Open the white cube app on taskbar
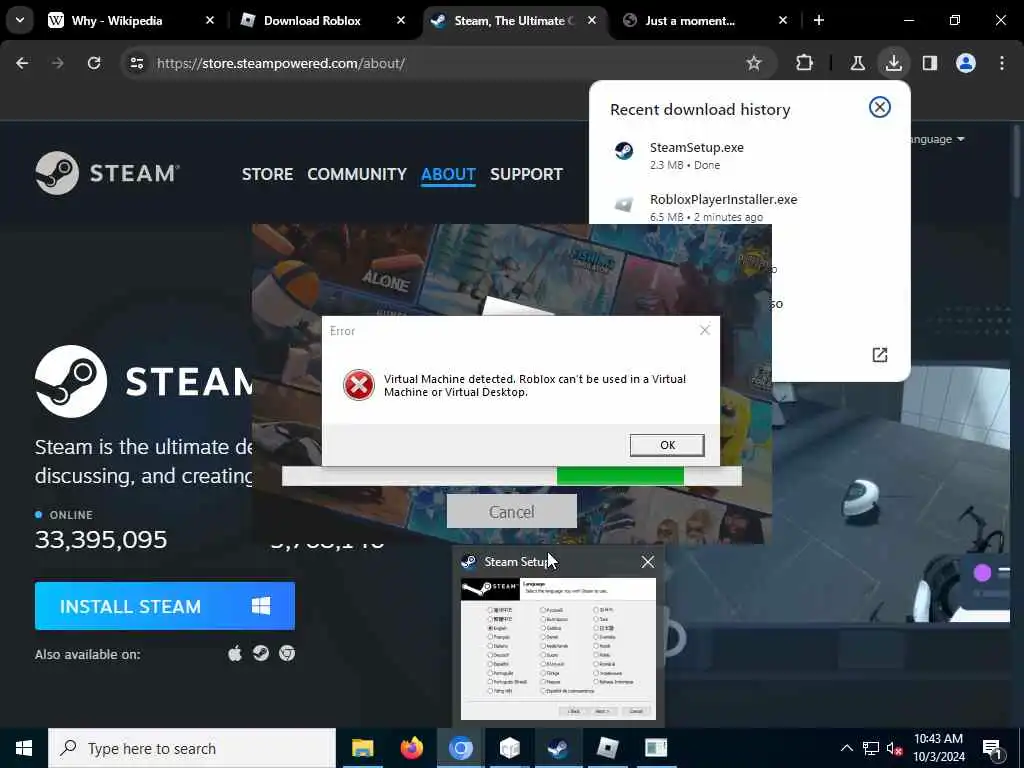 click(509, 748)
